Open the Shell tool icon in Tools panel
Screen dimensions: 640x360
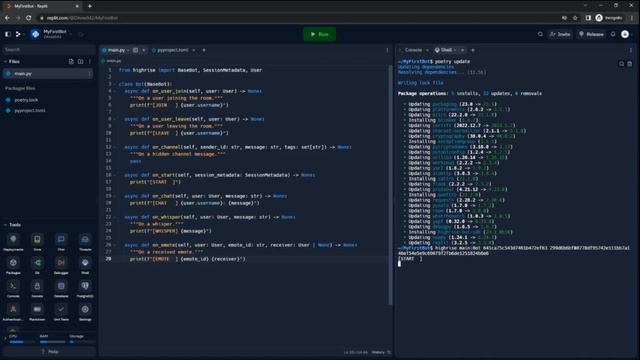point(85,262)
